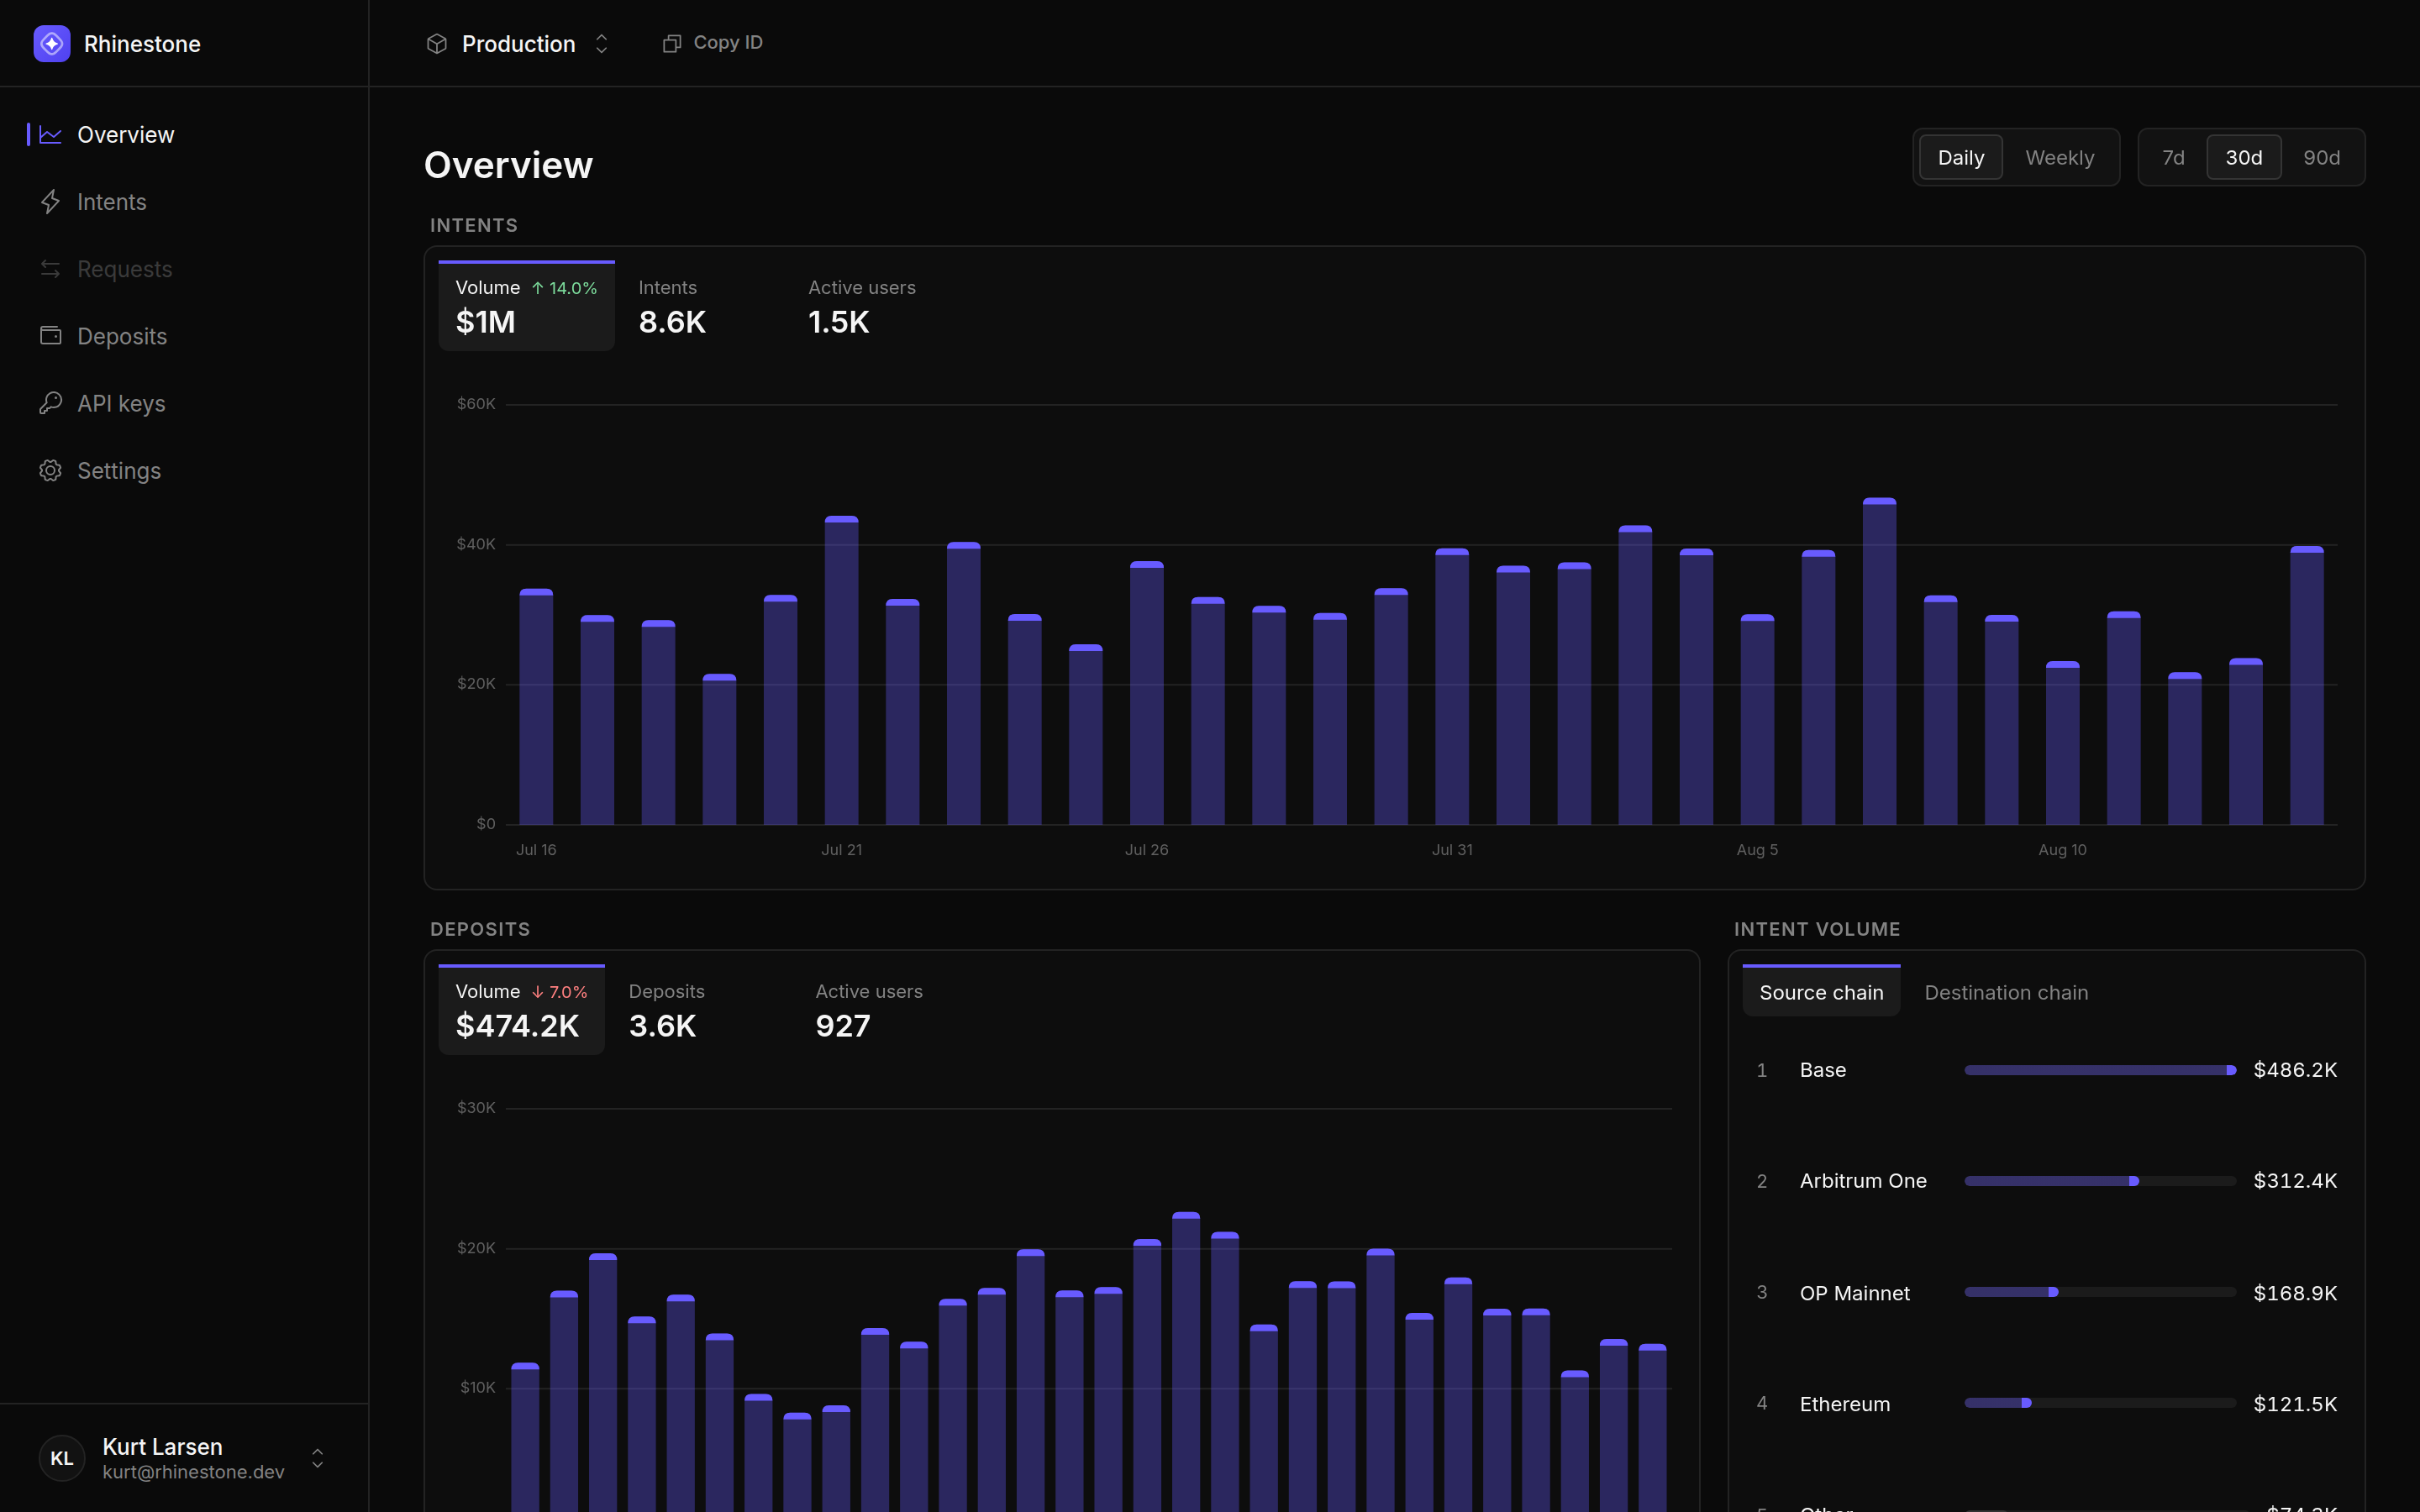Click the Production cube icon
The width and height of the screenshot is (2420, 1512).
coord(436,44)
